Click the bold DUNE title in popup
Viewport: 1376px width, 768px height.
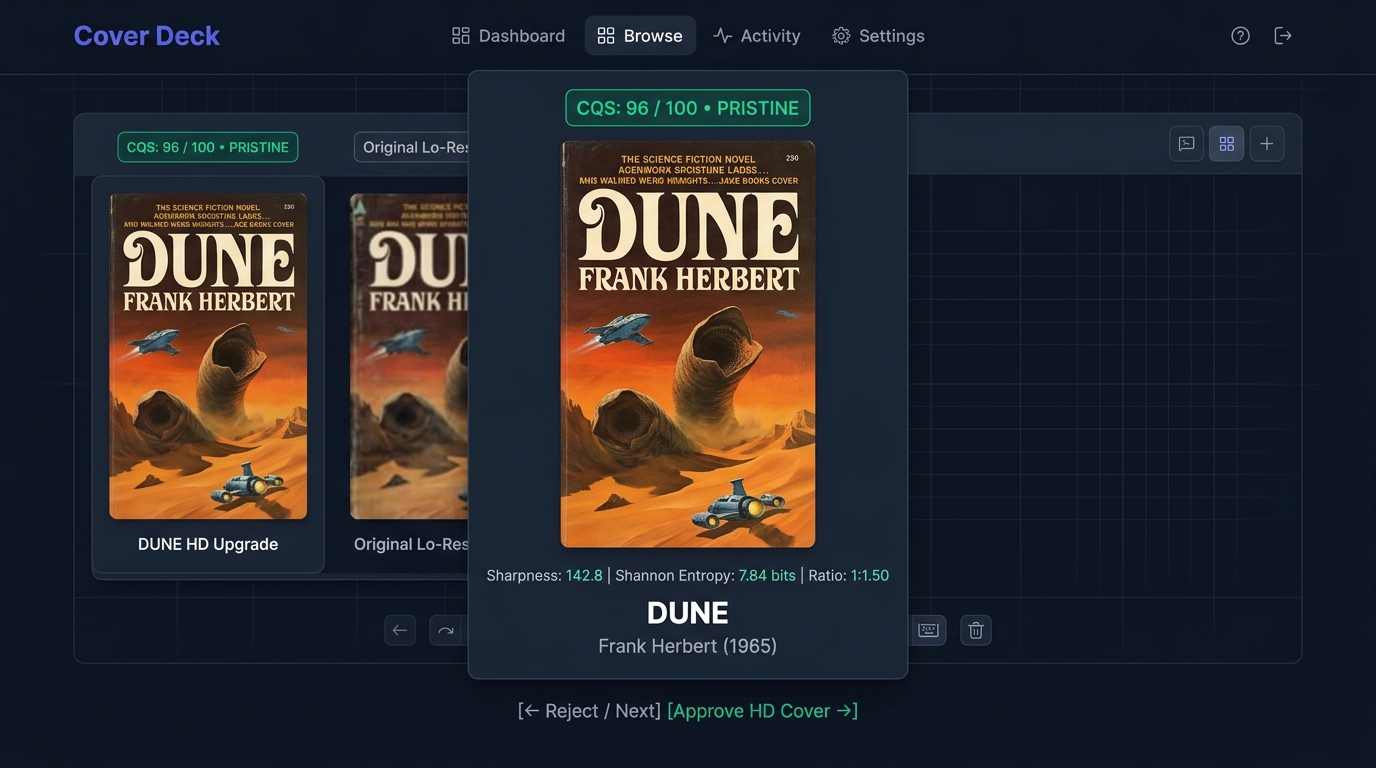(x=688, y=612)
